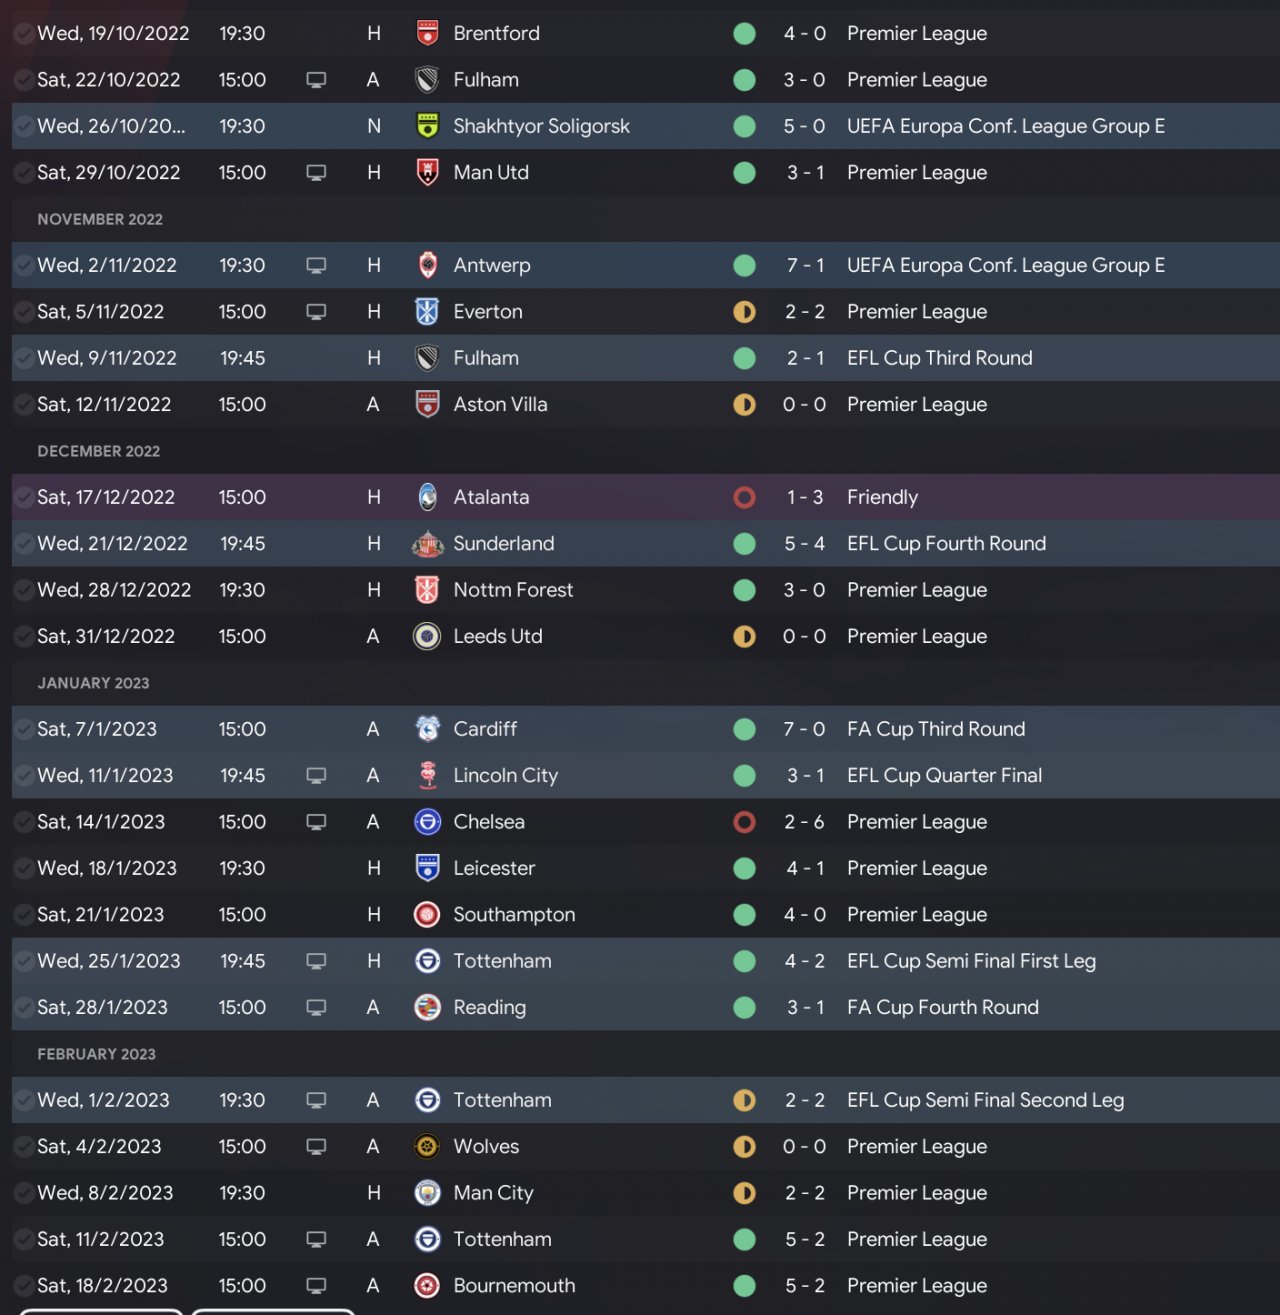The height and width of the screenshot is (1315, 1280).
Task: Click TV broadcast icon for Man Utd match
Action: click(x=316, y=172)
